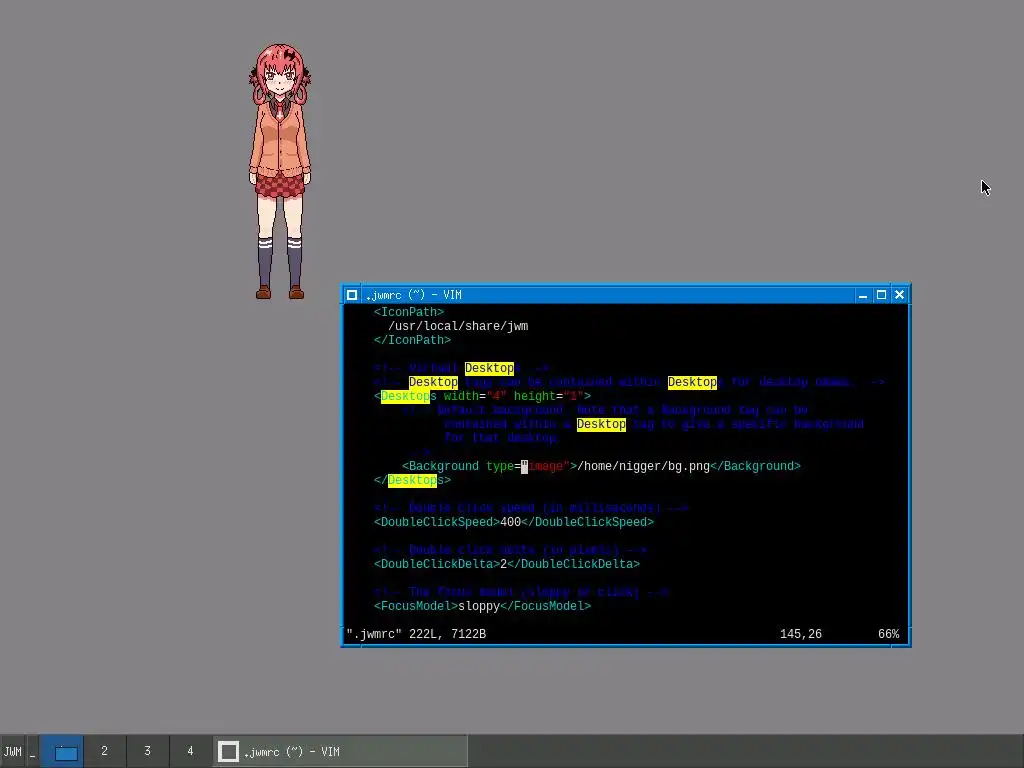Click the opening <DoubleClickDelta> tag
1024x768 pixels.
click(437, 564)
